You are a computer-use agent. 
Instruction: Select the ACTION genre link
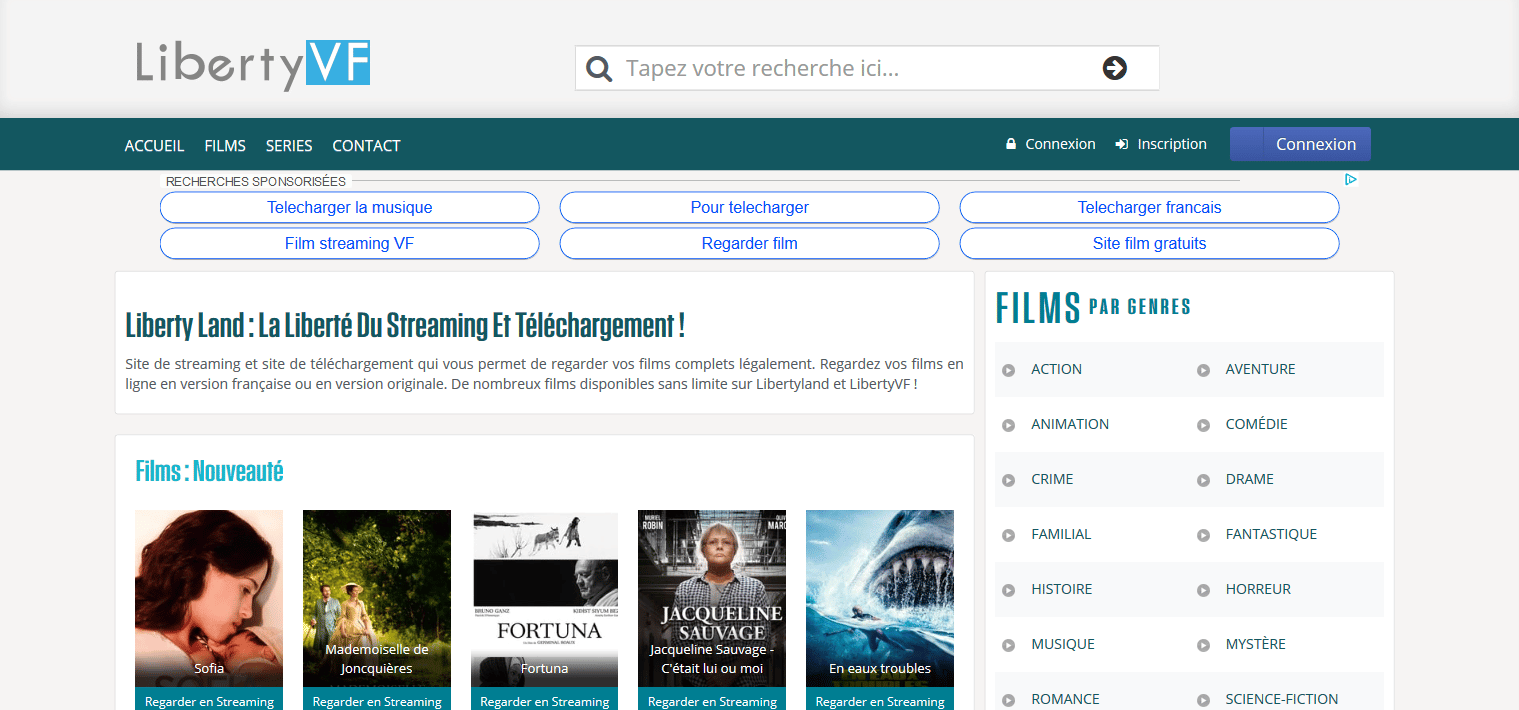point(1056,369)
